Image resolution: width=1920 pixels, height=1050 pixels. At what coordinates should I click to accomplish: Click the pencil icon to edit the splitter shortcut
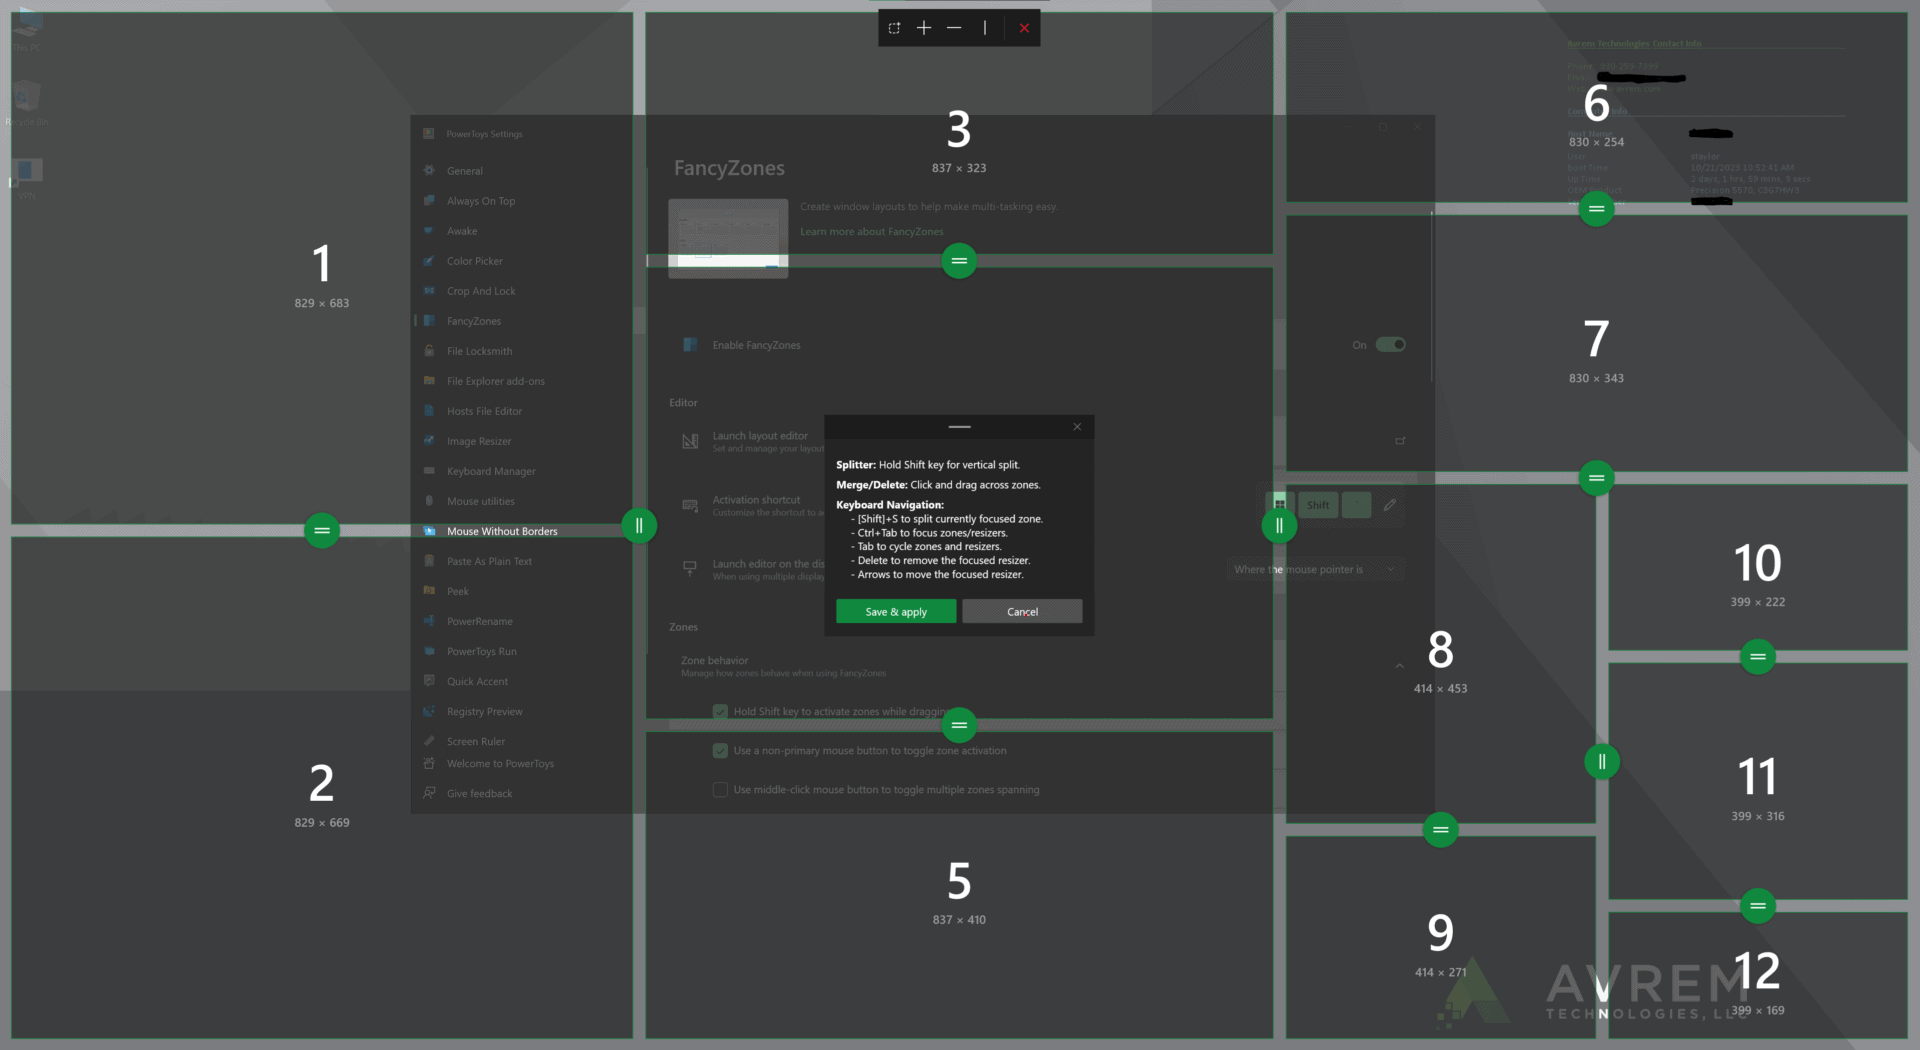tap(1389, 505)
